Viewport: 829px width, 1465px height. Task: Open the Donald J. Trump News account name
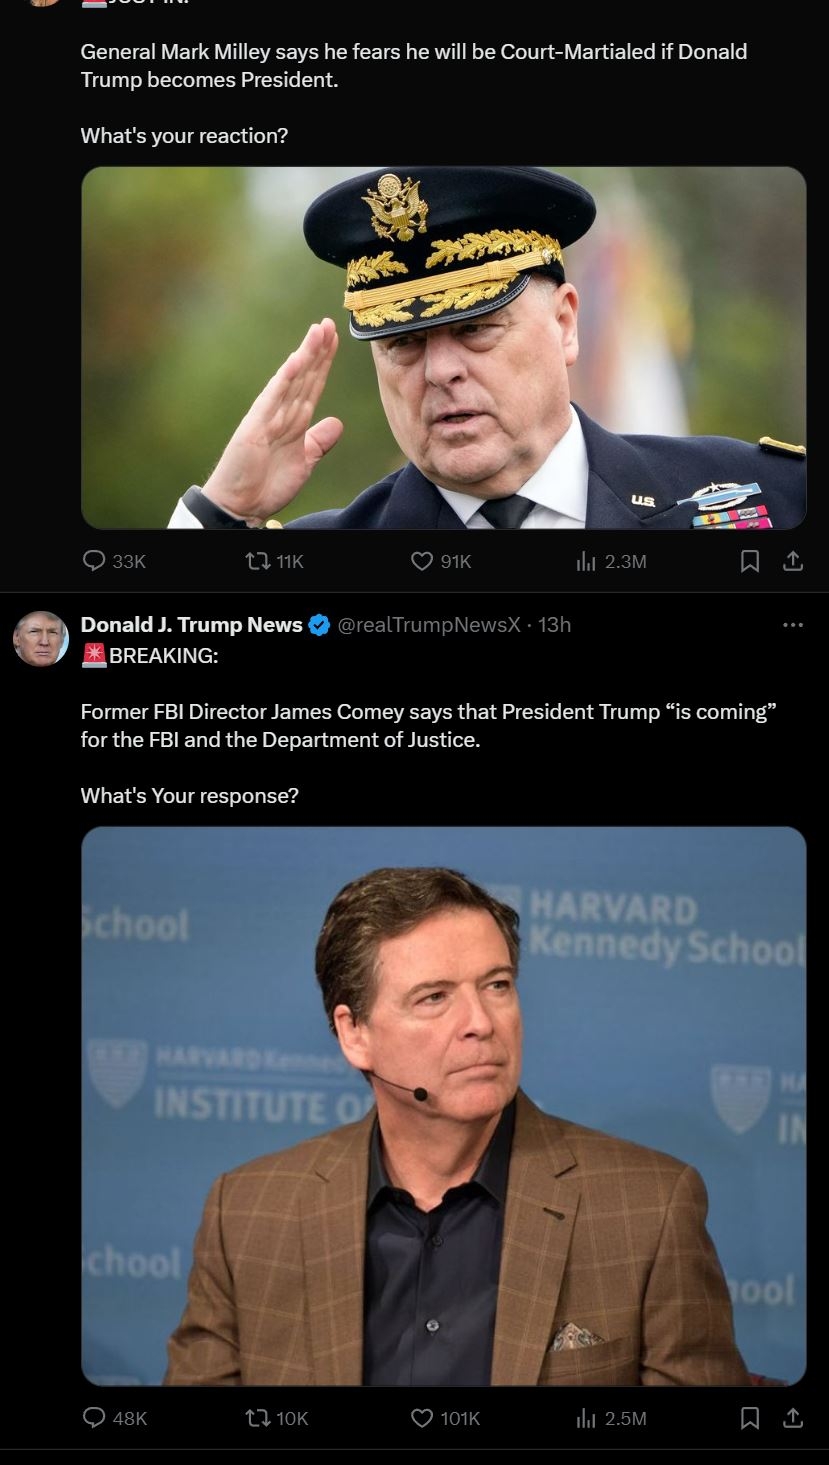click(191, 625)
